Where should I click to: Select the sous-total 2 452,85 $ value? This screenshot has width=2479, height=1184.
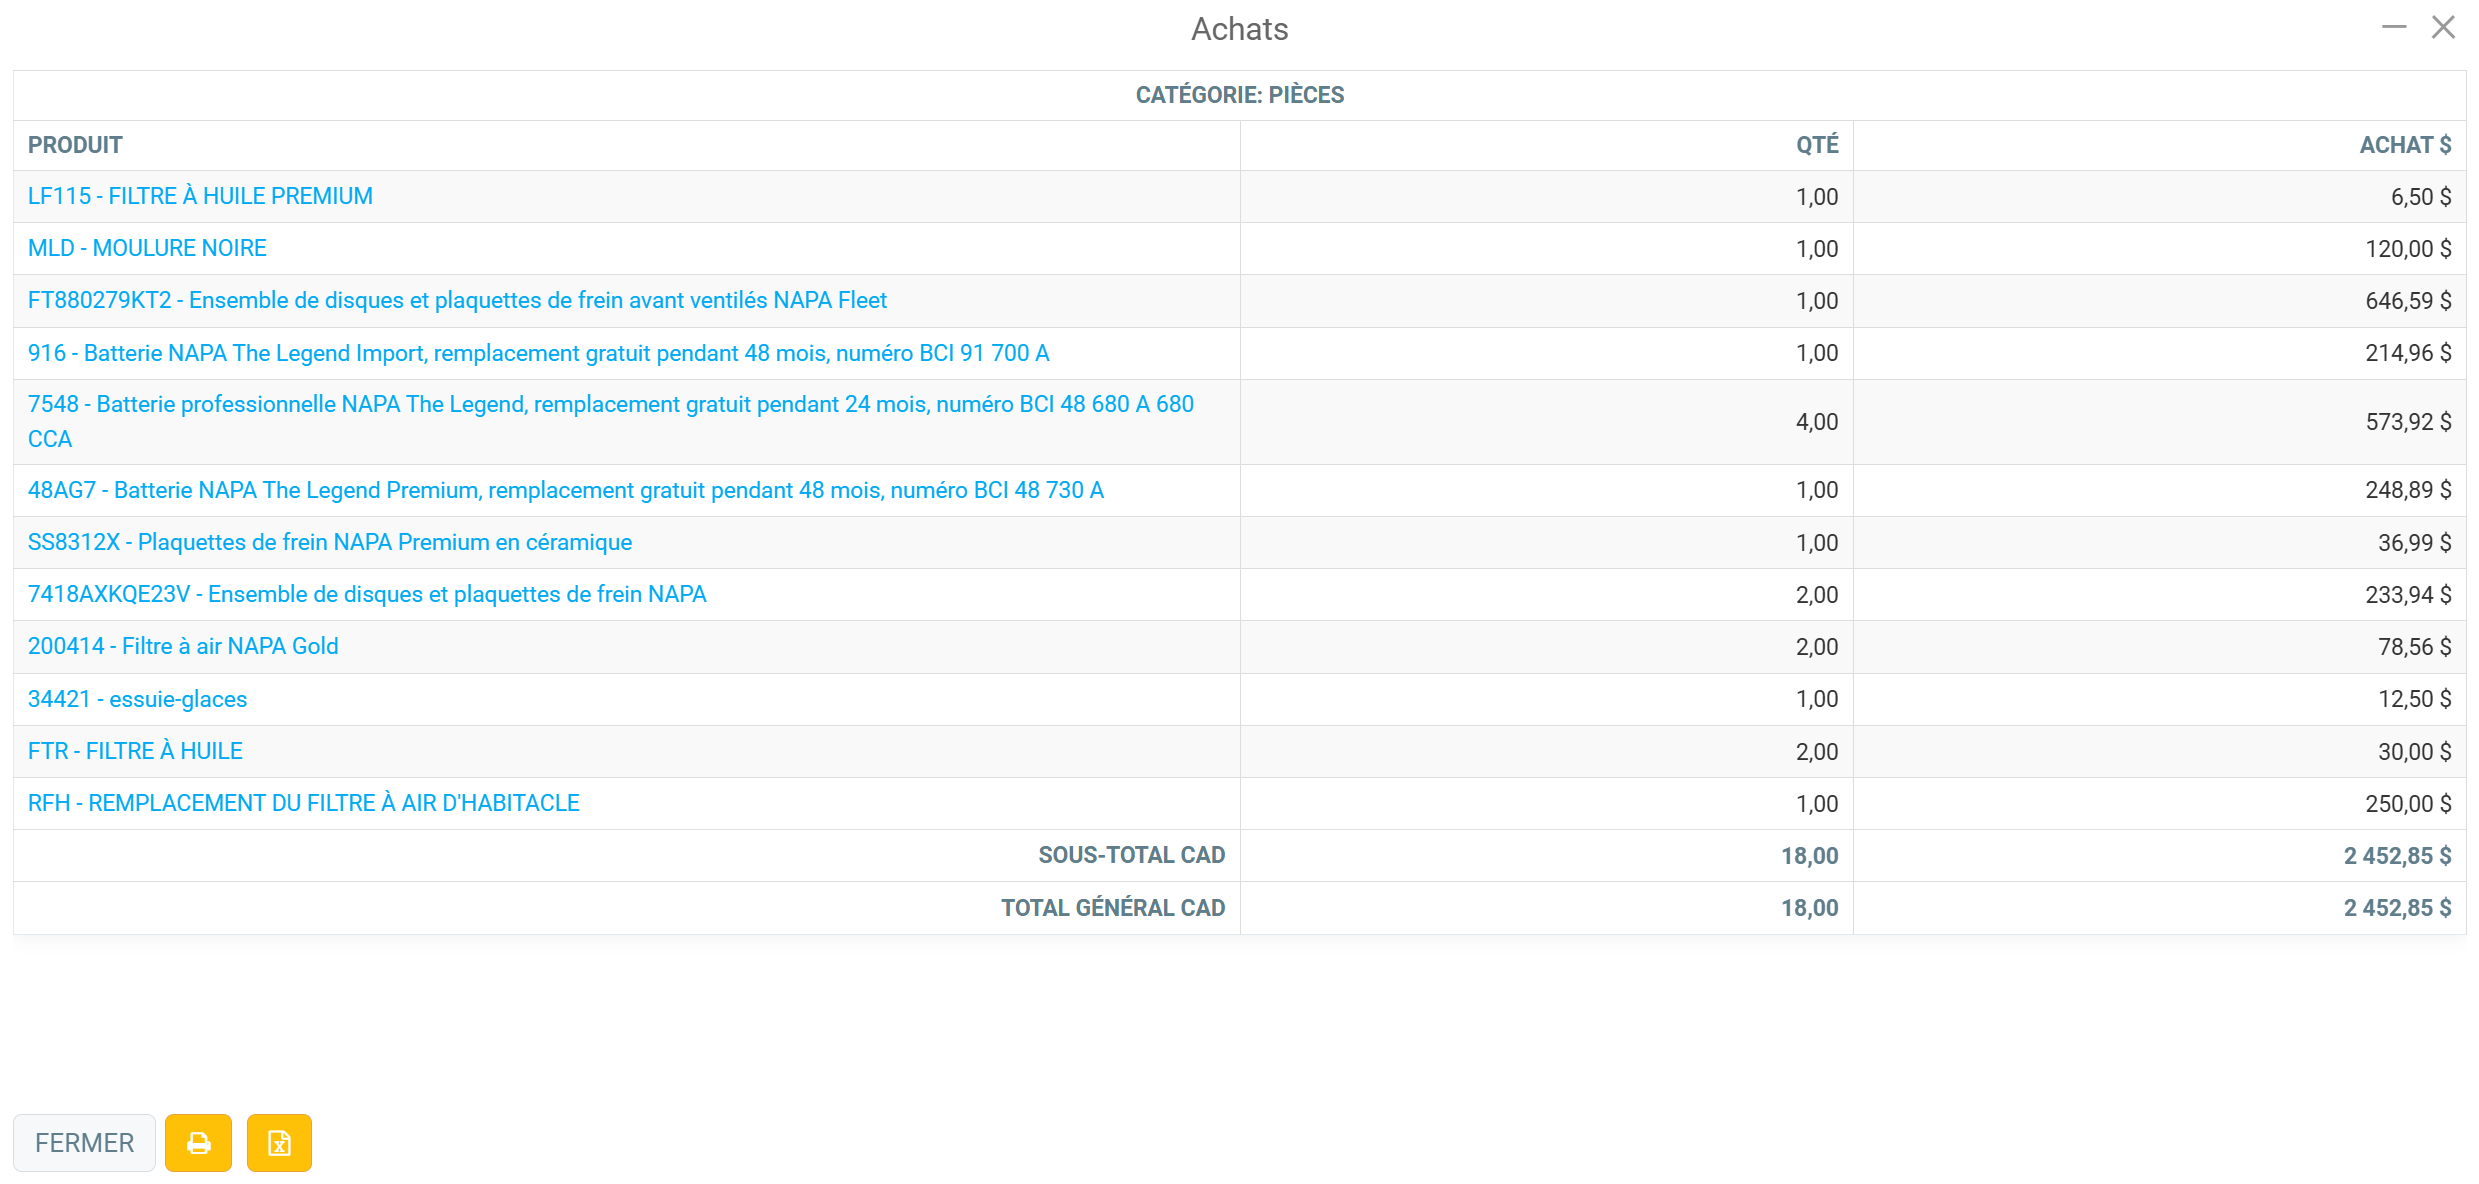coord(2397,856)
